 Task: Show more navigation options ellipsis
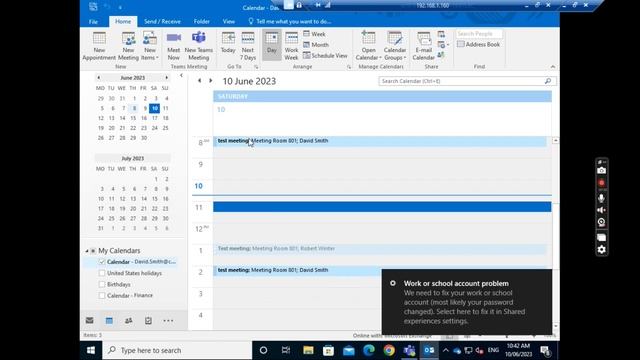168,320
